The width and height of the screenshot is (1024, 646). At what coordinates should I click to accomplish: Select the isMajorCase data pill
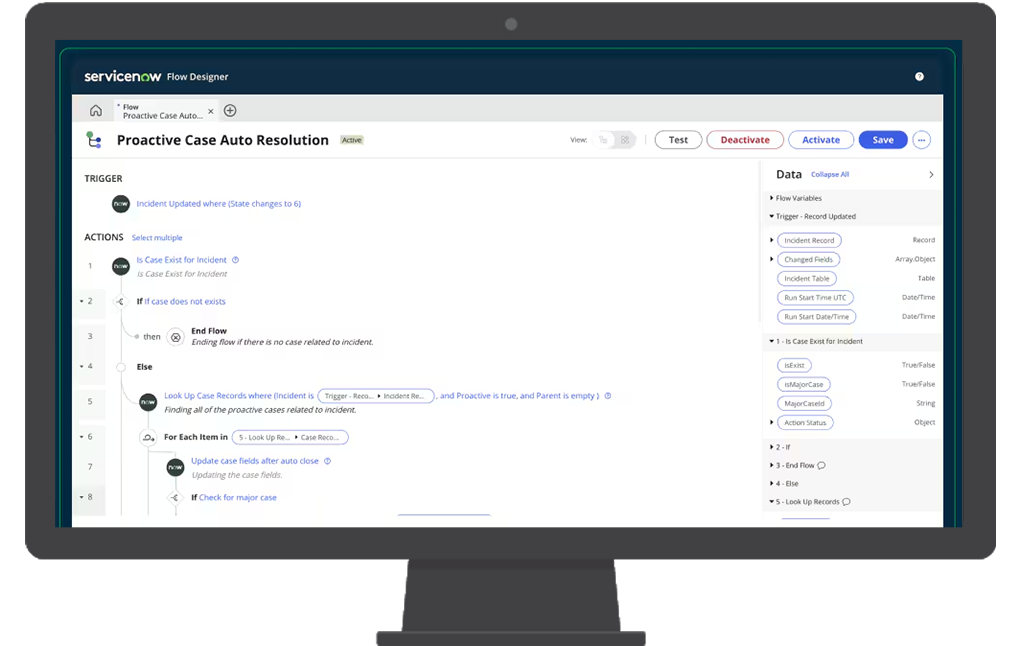(803, 385)
